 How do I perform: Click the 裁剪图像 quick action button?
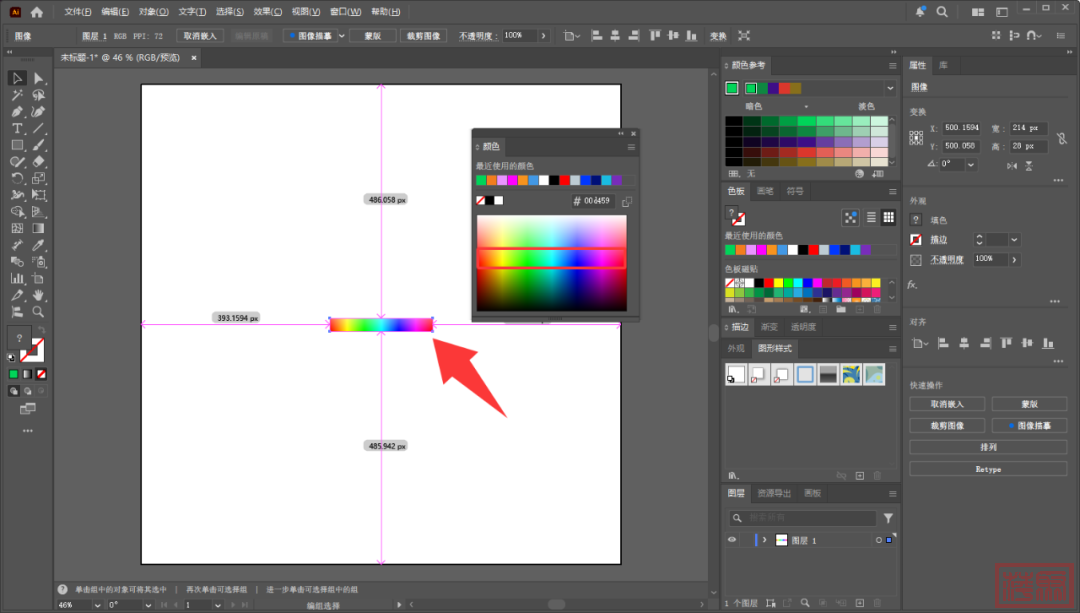(x=946, y=425)
